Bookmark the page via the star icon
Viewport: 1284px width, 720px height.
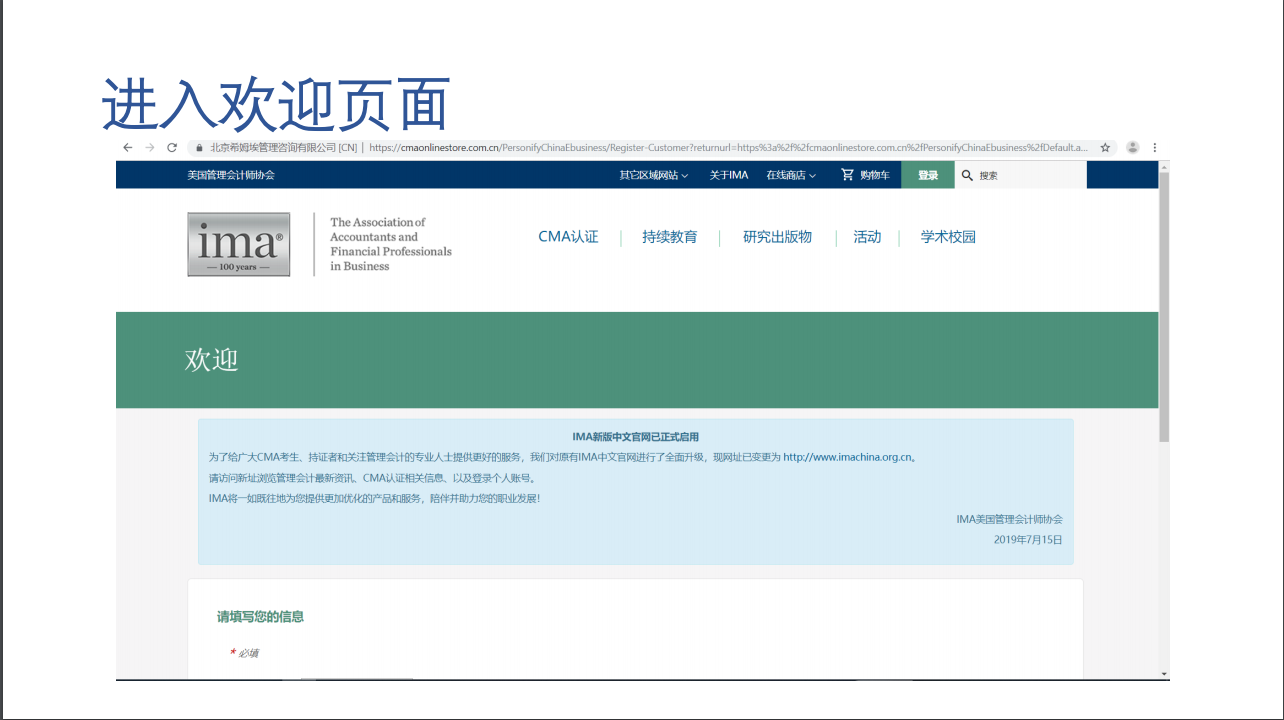(x=1104, y=146)
